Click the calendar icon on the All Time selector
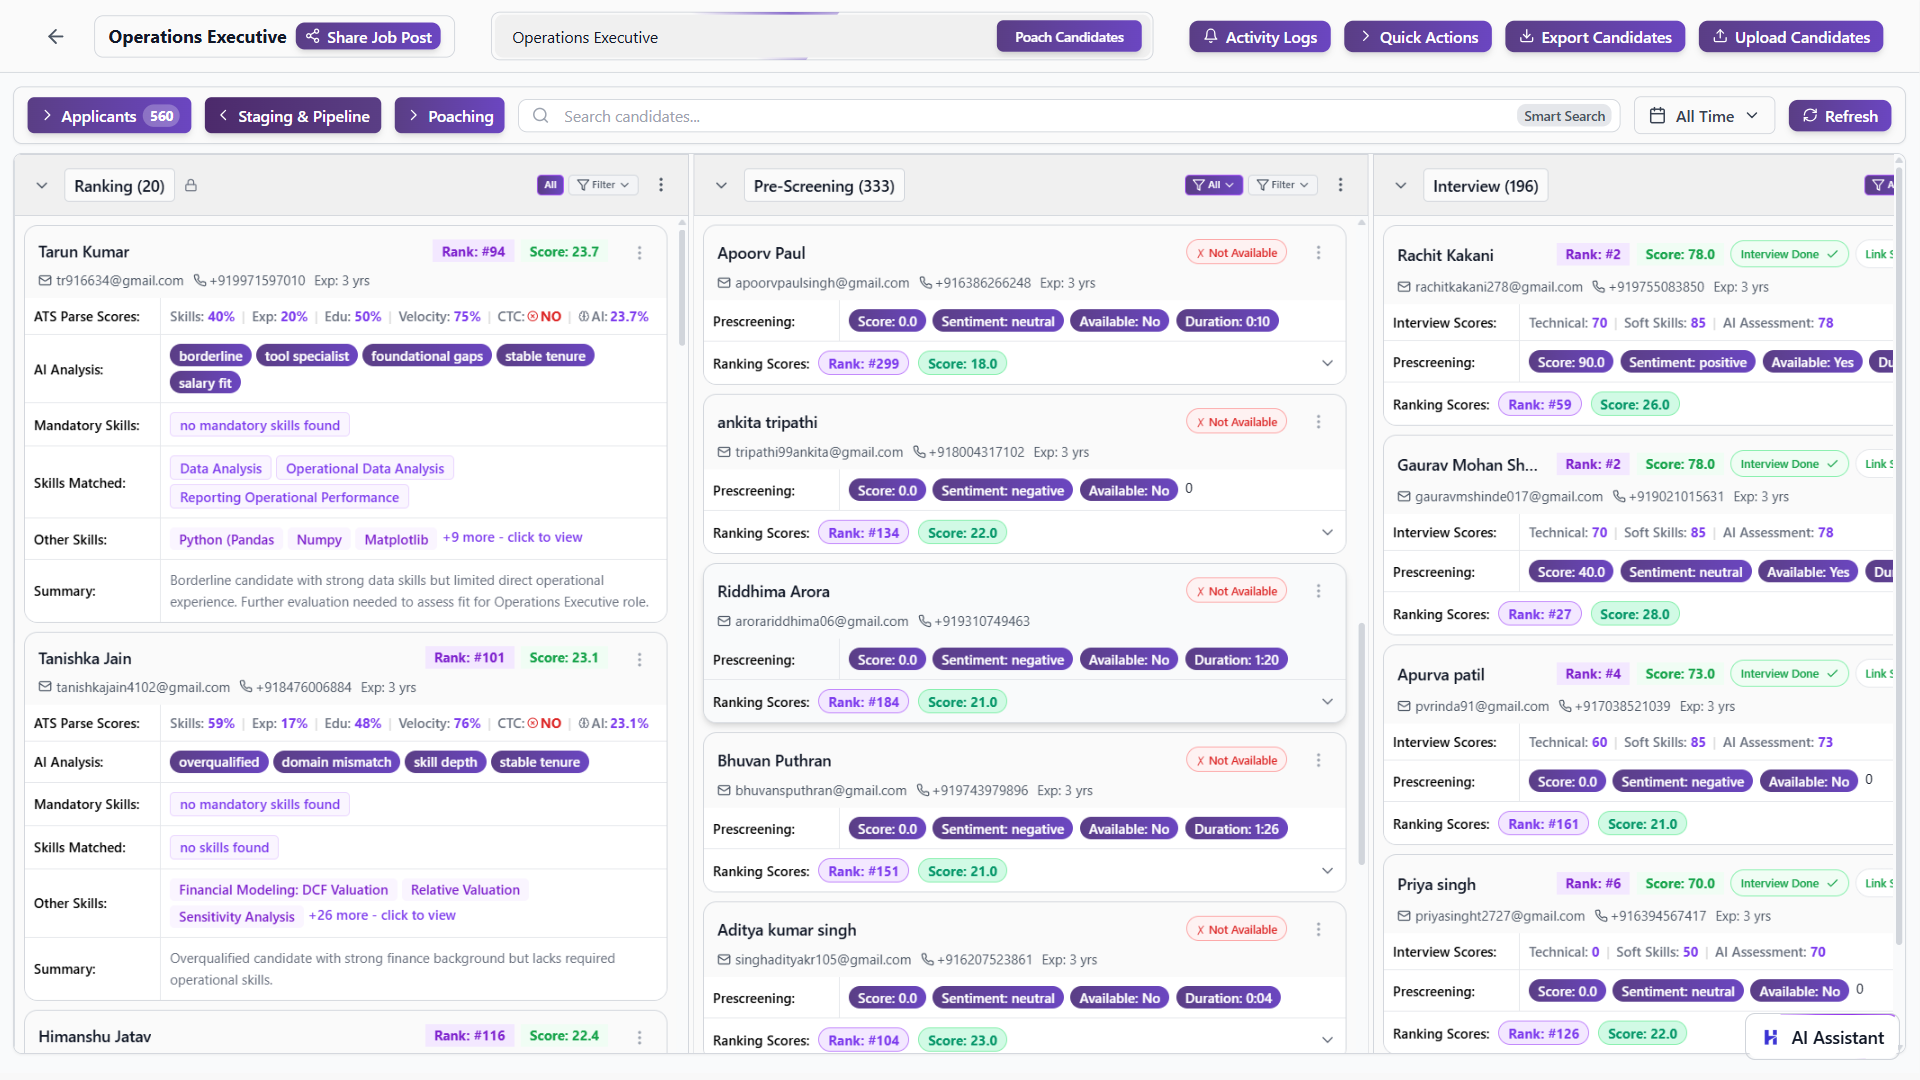Viewport: 1920px width, 1080px height. click(x=1658, y=115)
